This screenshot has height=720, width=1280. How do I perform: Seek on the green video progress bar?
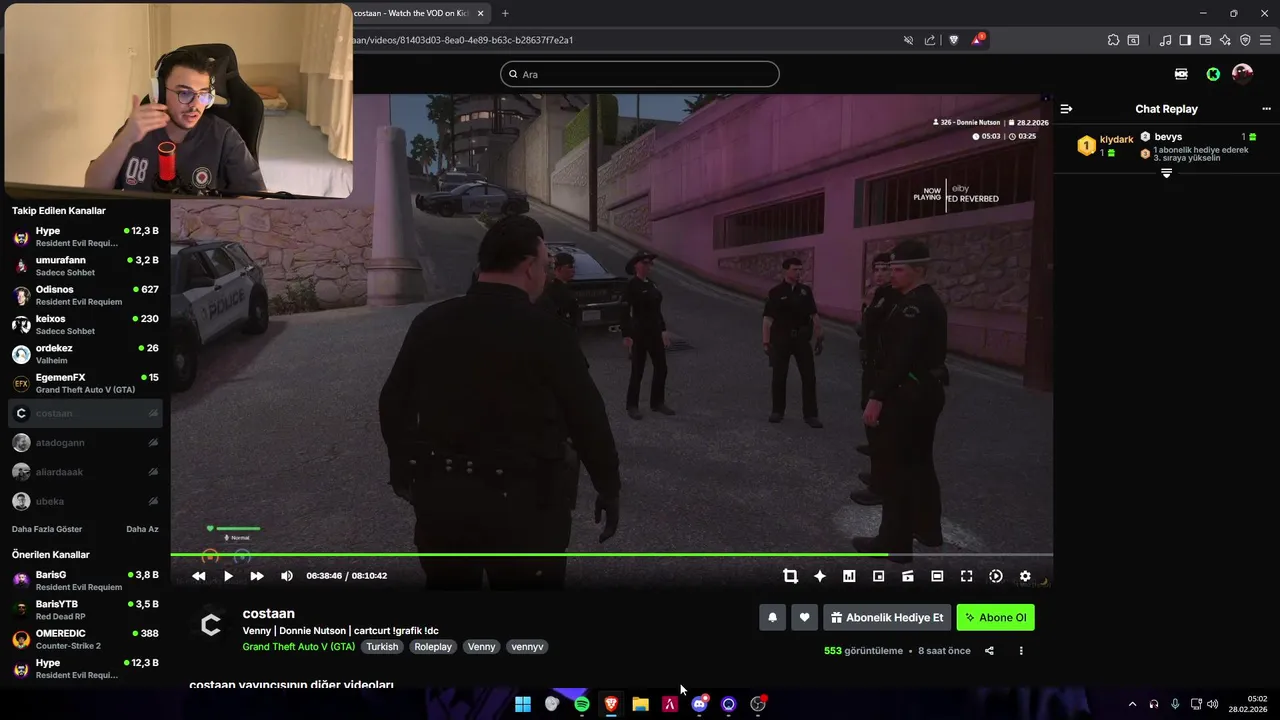[611, 554]
